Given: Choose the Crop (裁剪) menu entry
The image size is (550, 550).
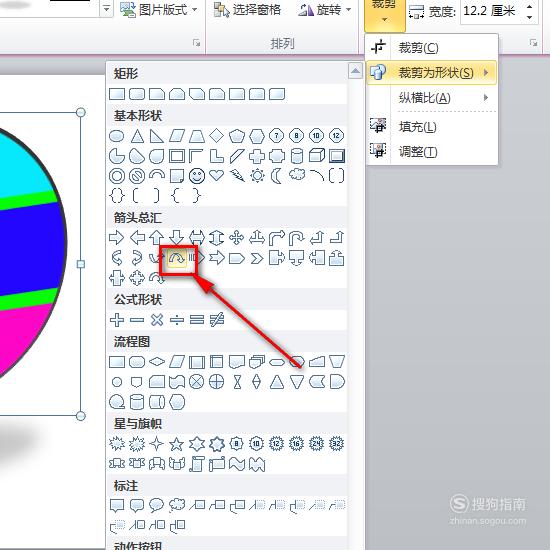Looking at the screenshot, I should [431, 48].
